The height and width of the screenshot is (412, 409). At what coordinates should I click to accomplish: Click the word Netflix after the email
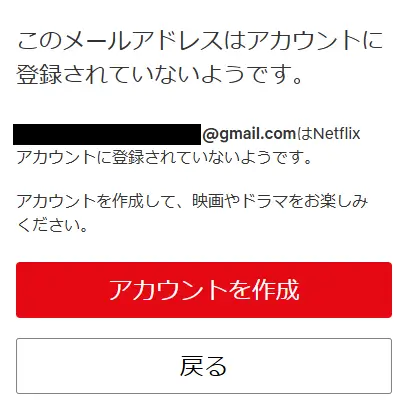click(x=337, y=134)
